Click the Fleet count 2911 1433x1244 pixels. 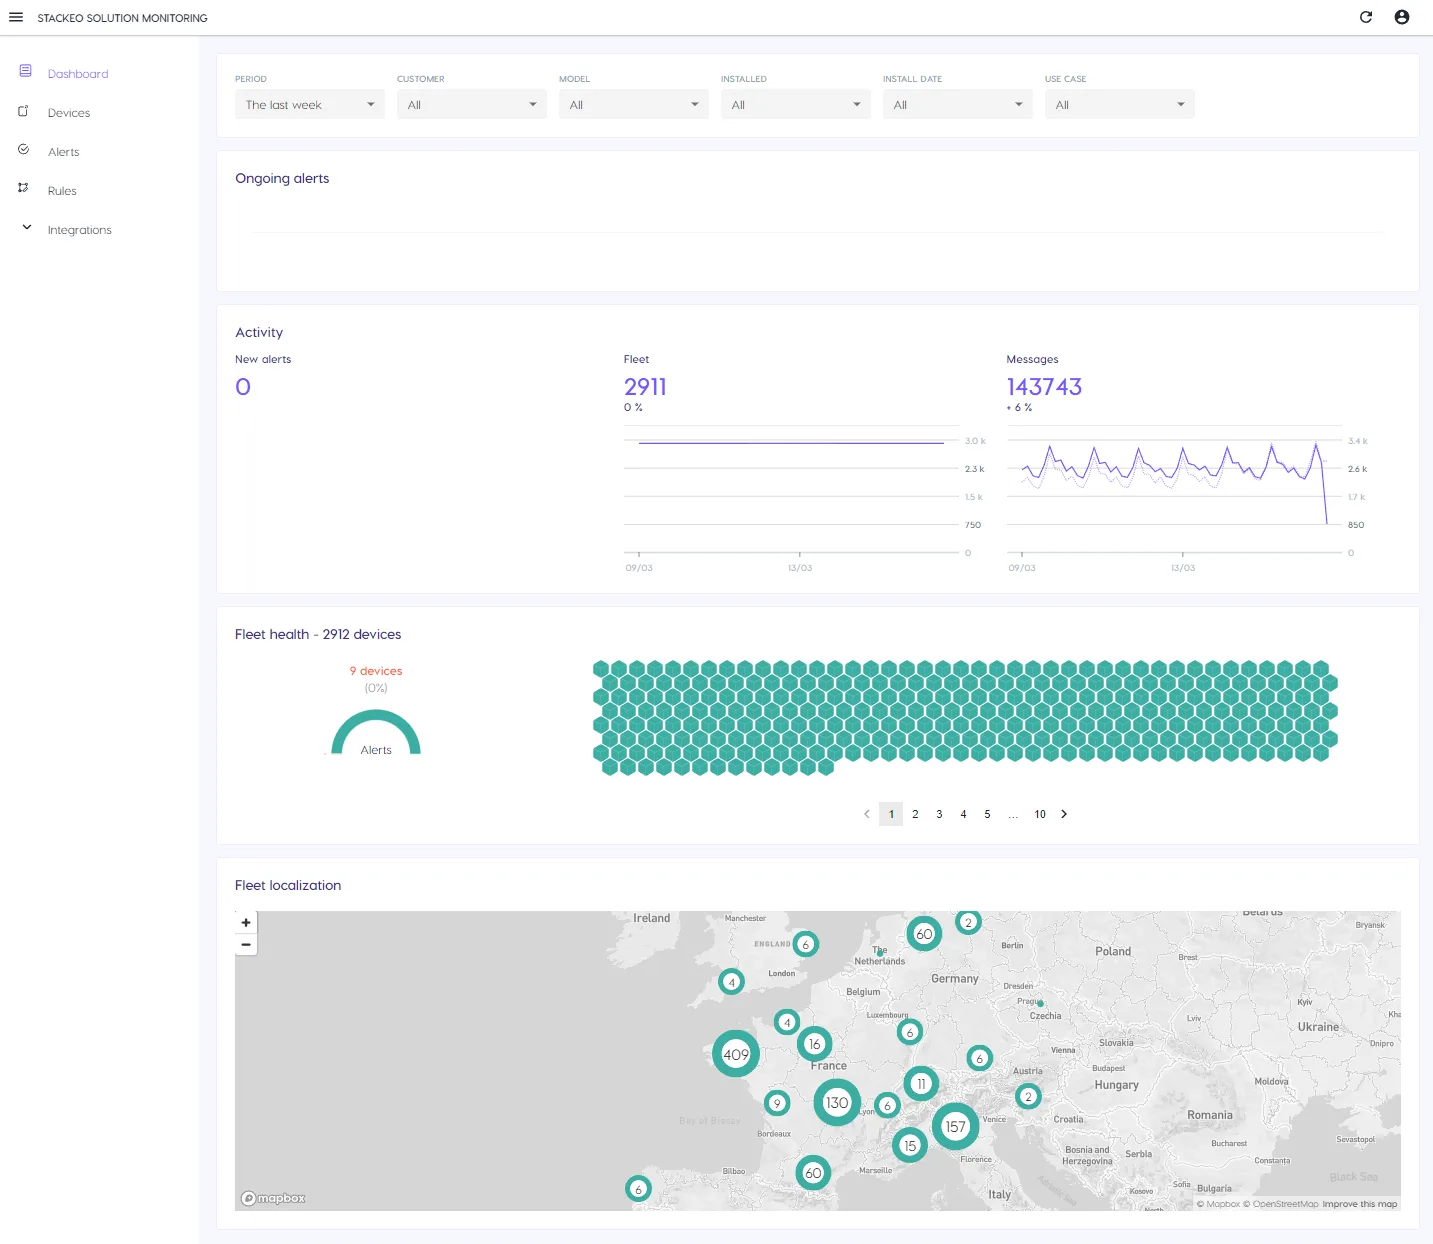coord(645,387)
